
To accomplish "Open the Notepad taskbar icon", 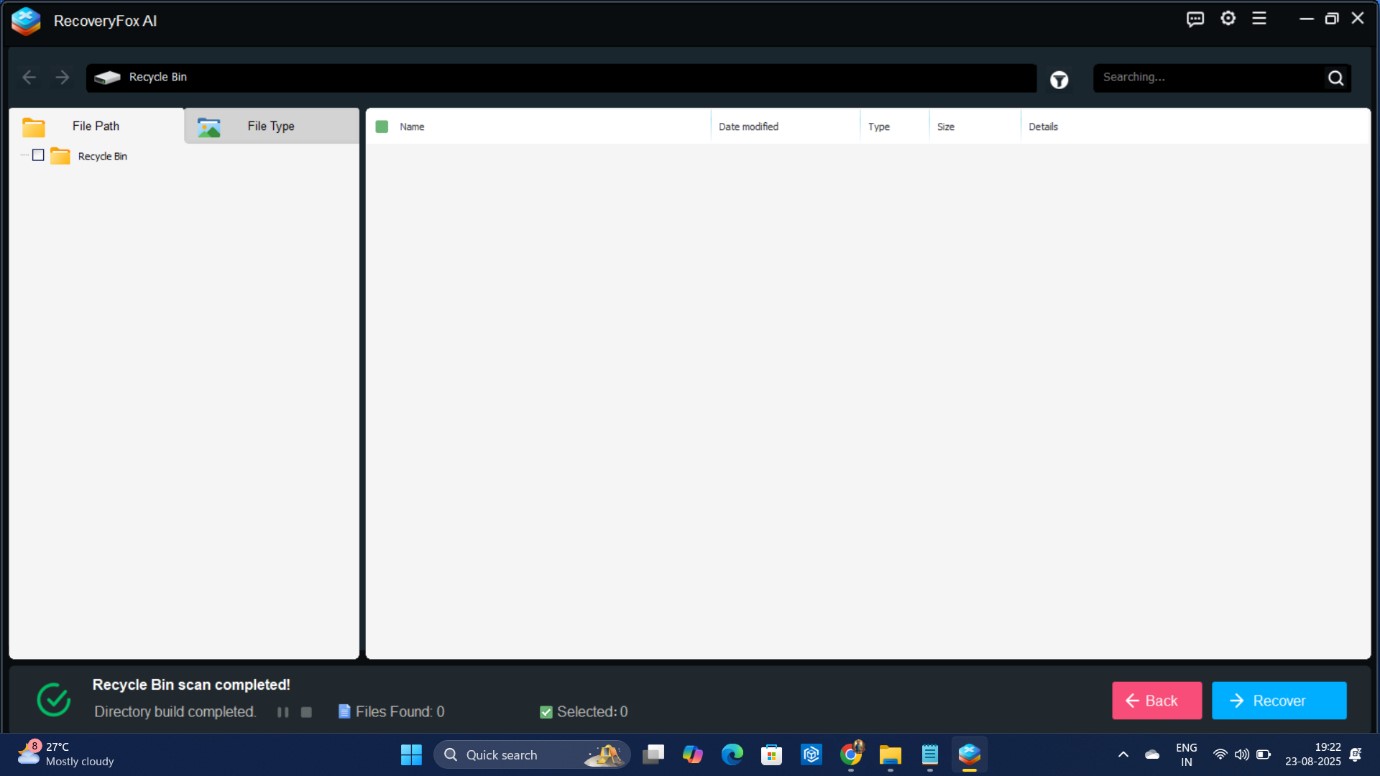I will click(x=930, y=755).
